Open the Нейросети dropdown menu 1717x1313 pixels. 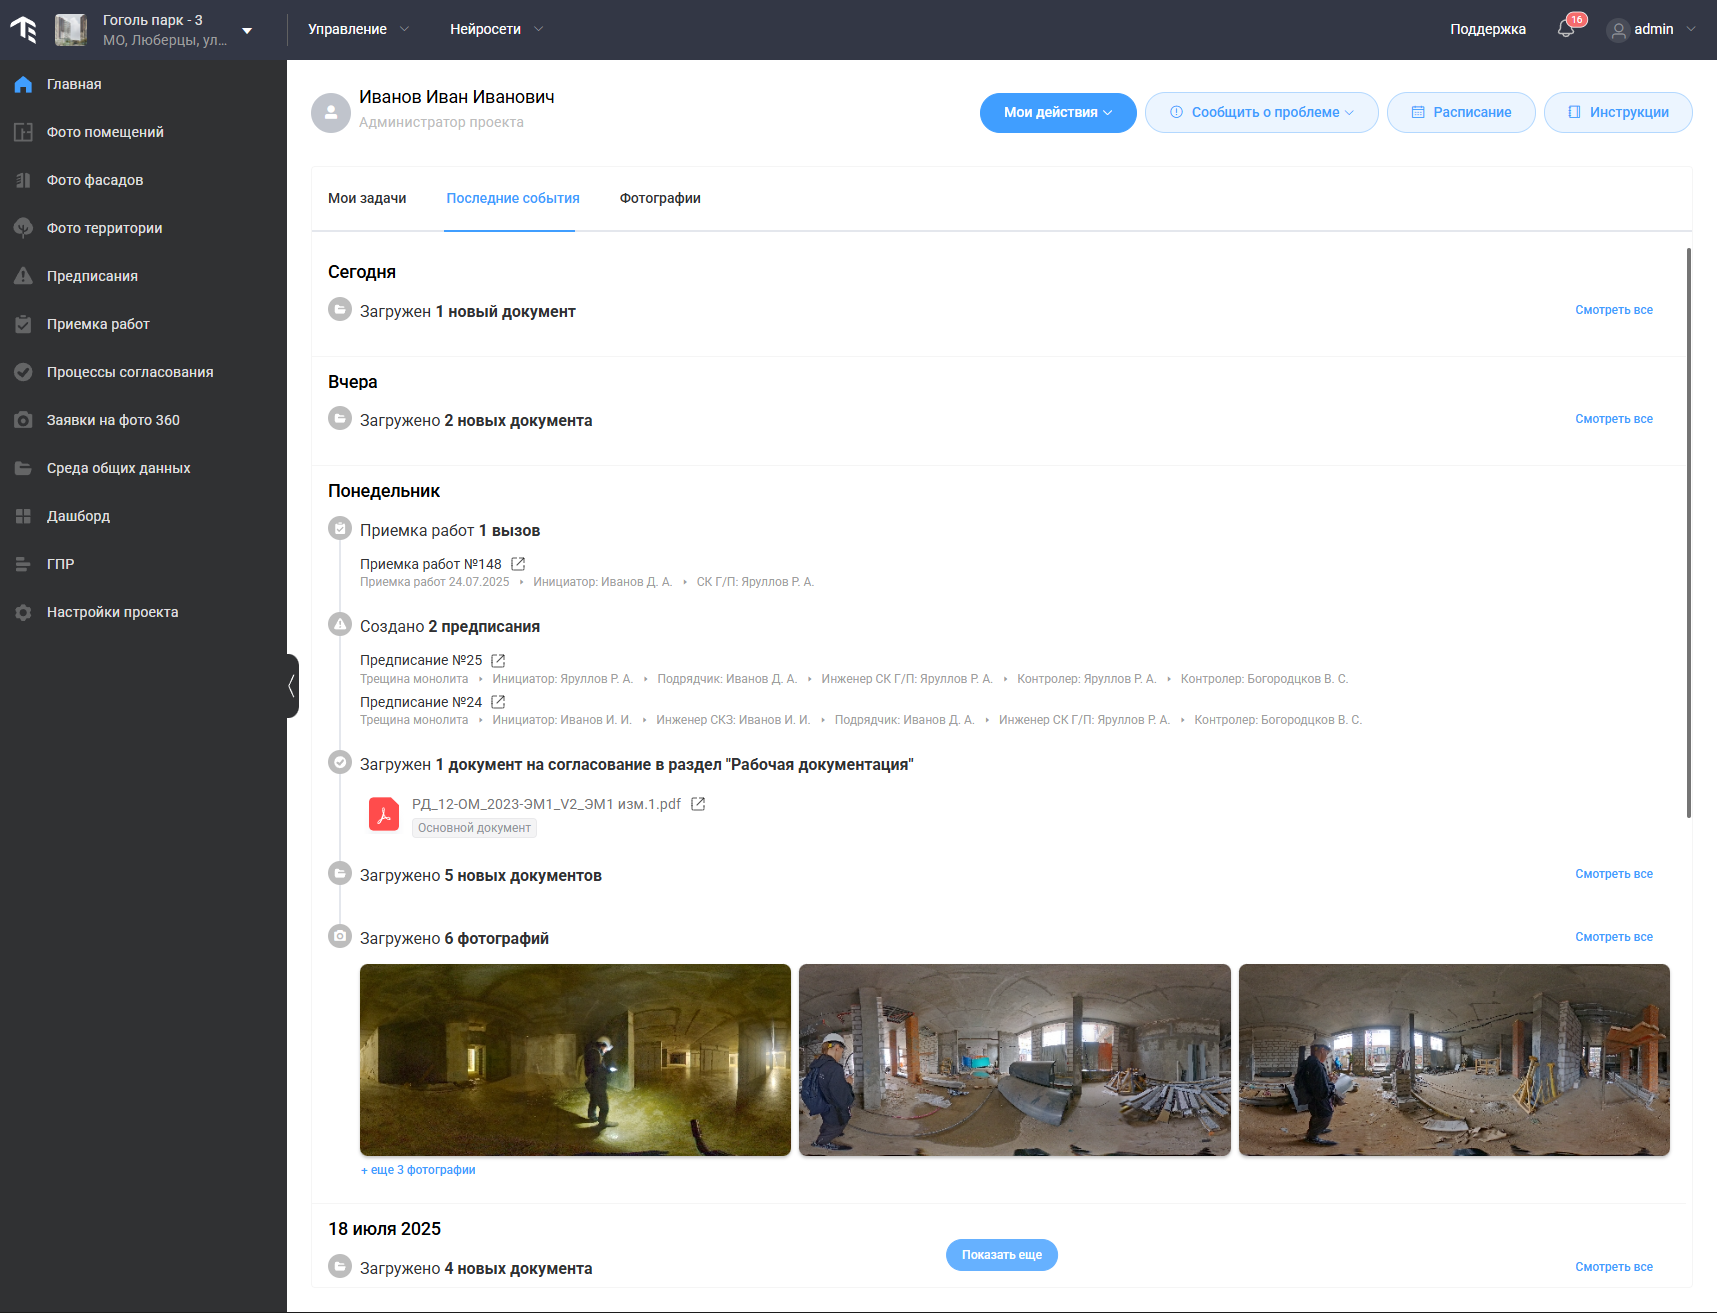coord(496,29)
